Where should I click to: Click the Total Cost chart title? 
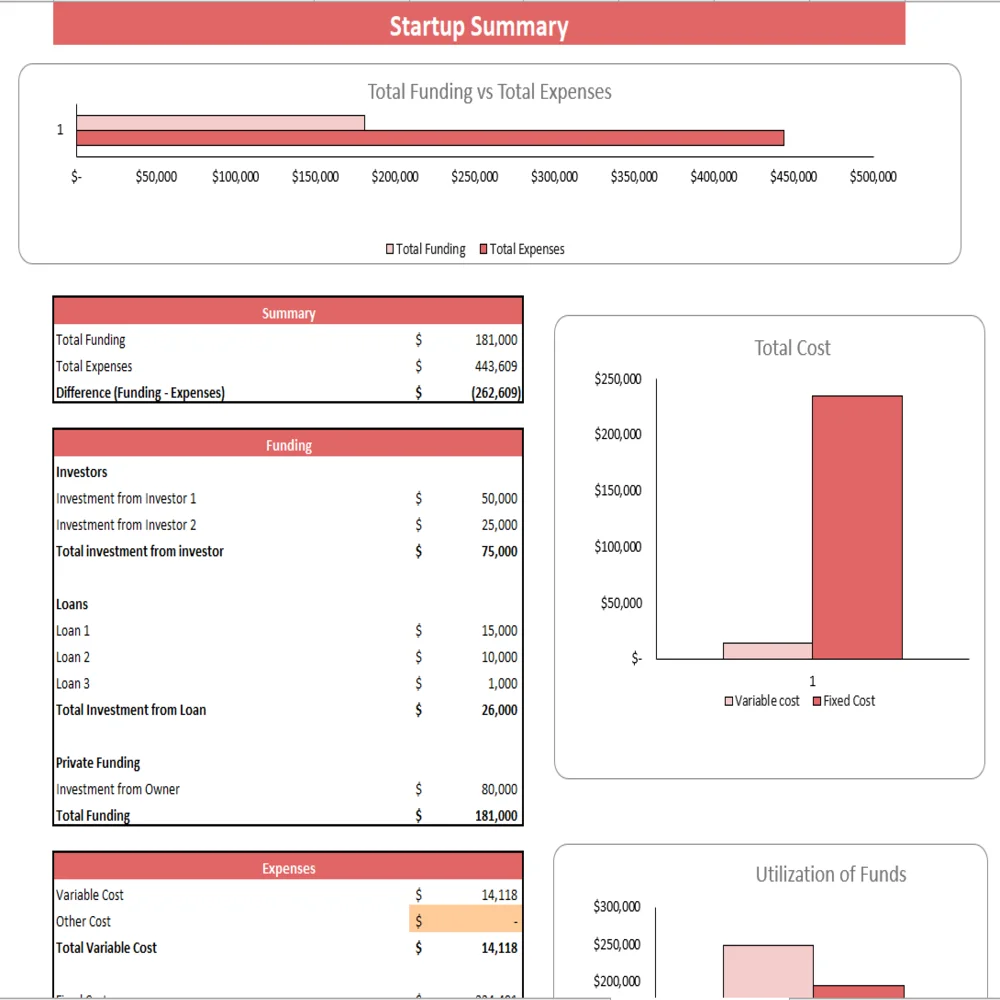point(792,348)
